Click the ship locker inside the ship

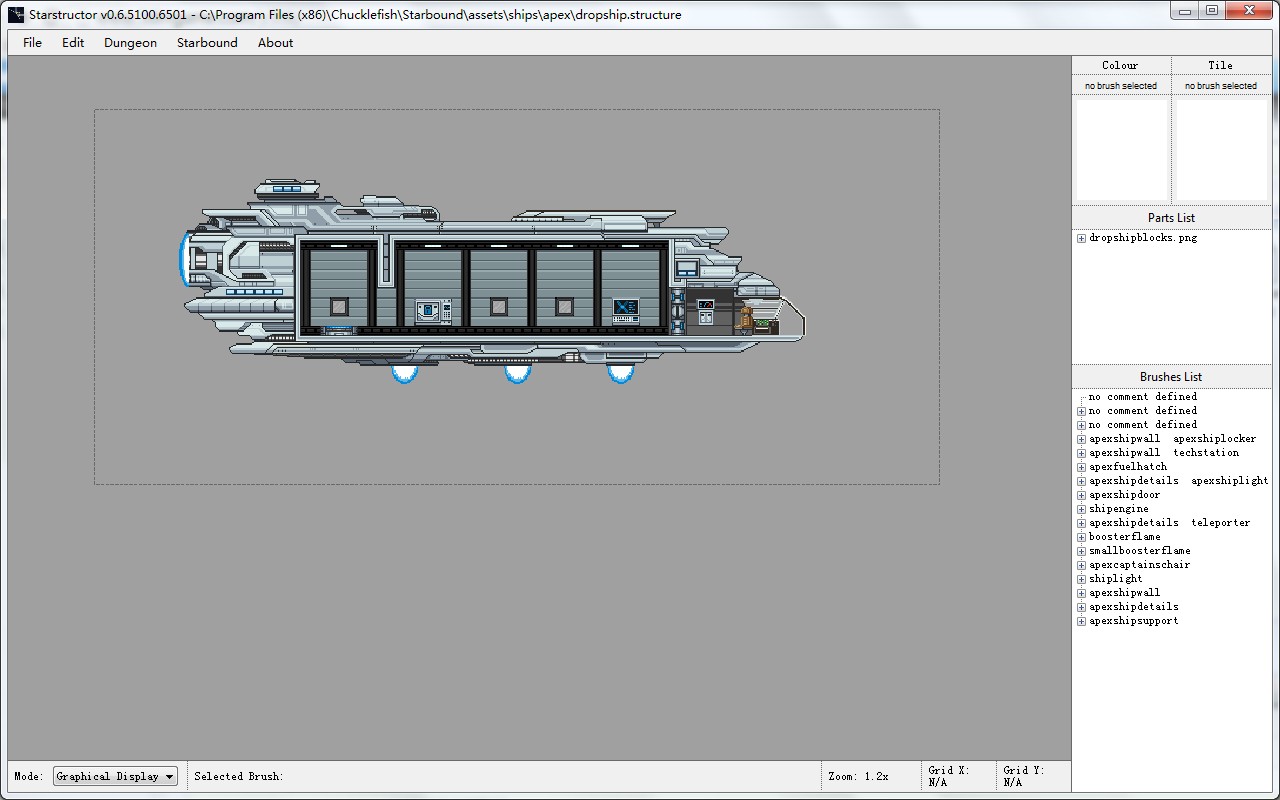coord(433,310)
